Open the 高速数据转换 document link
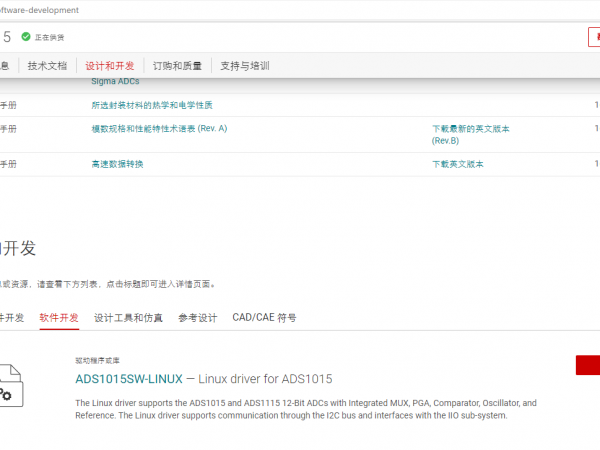The image size is (600, 450). pos(117,164)
